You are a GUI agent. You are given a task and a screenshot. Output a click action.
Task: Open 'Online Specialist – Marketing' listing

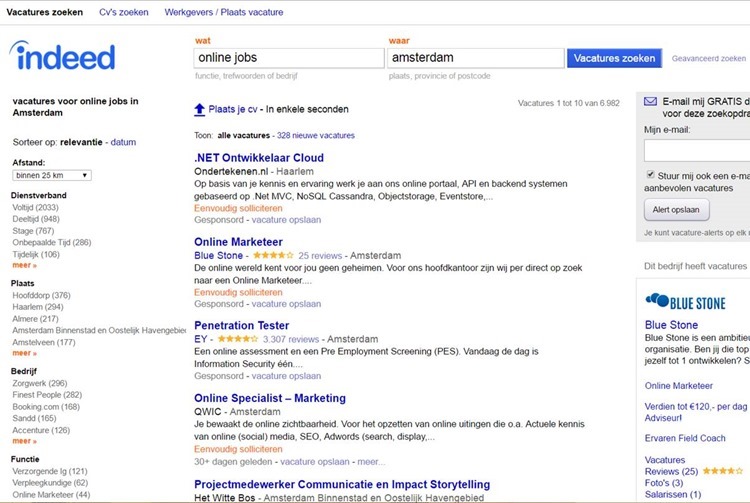tap(270, 398)
